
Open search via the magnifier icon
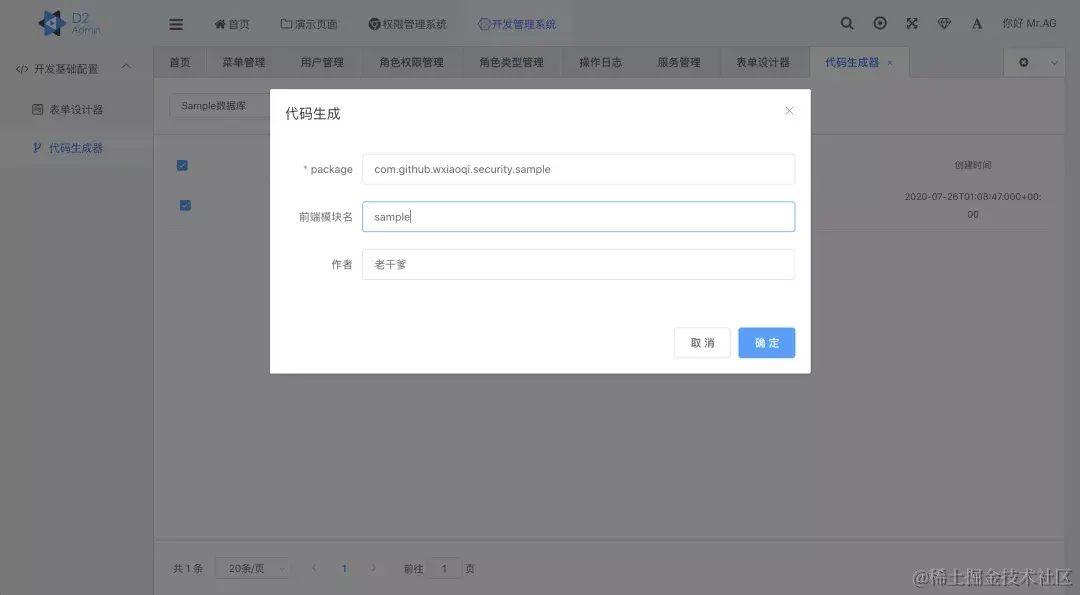(x=846, y=22)
